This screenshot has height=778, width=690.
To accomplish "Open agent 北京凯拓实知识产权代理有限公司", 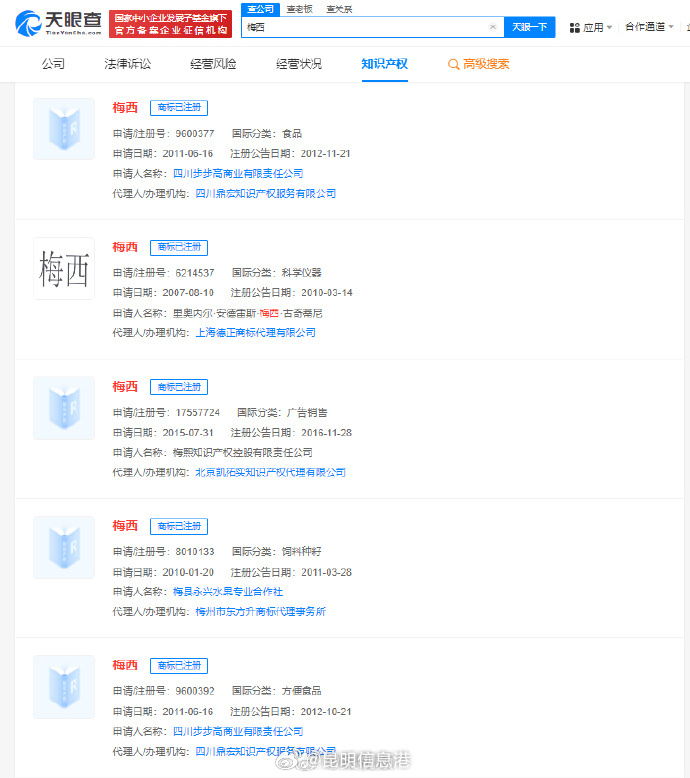I will tap(270, 472).
